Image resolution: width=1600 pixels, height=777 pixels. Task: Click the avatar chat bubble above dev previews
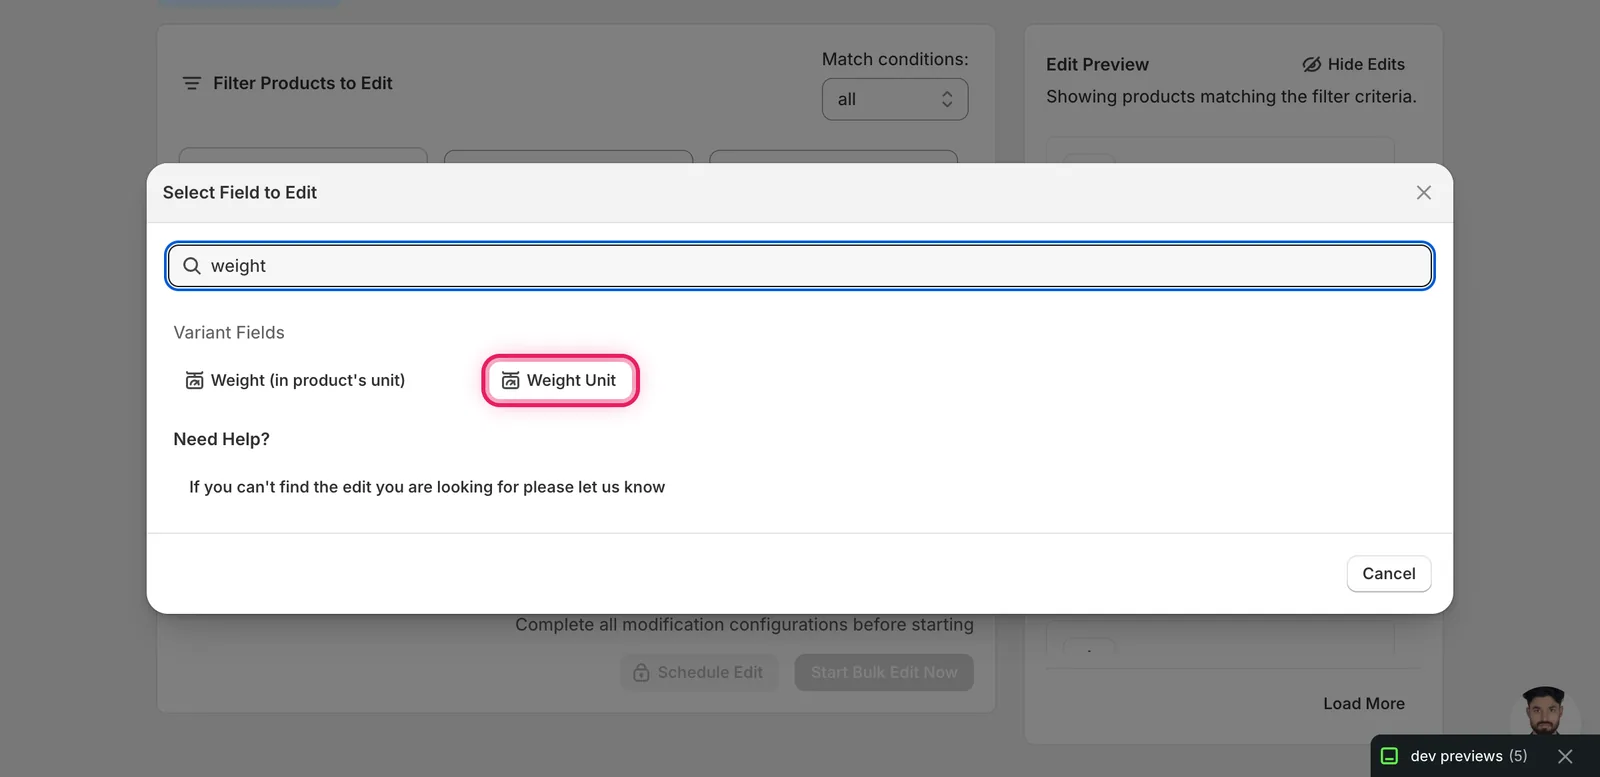point(1545,712)
